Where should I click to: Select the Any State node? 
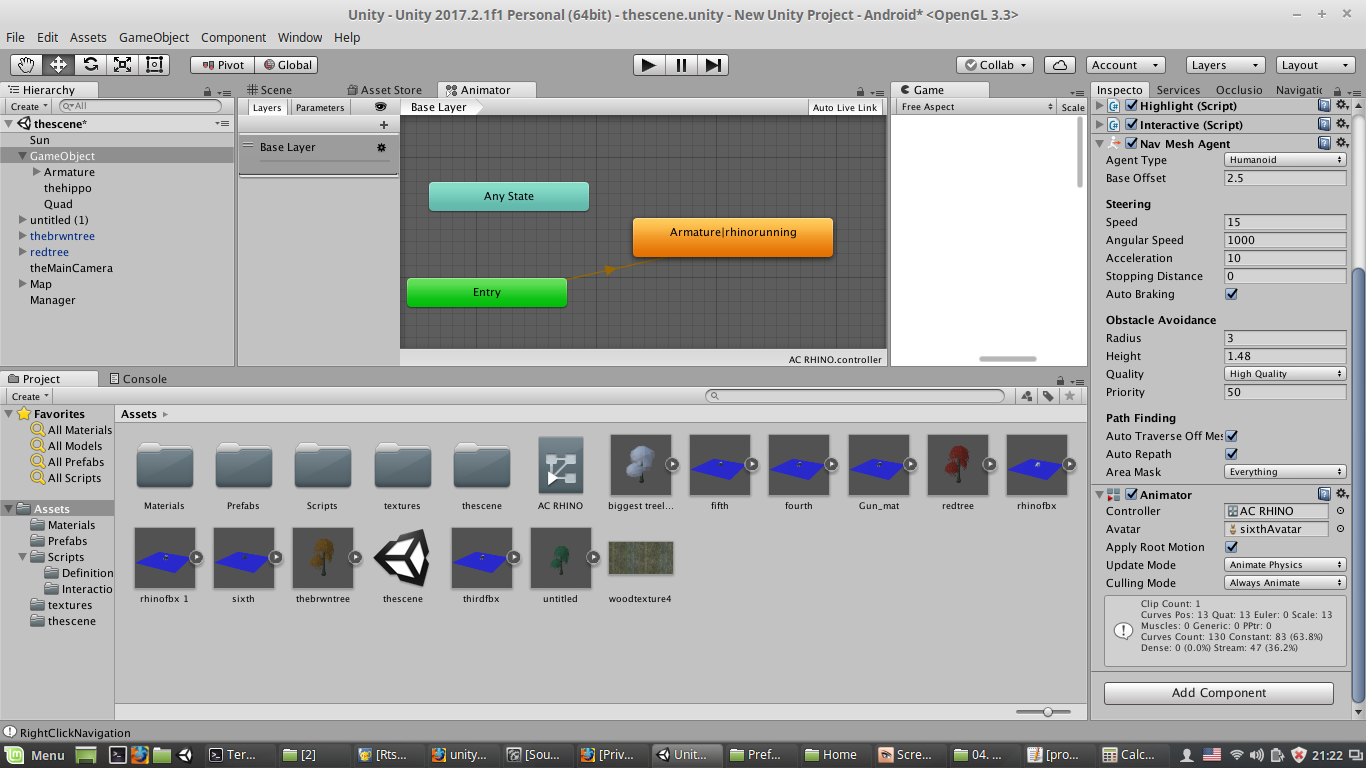point(509,197)
